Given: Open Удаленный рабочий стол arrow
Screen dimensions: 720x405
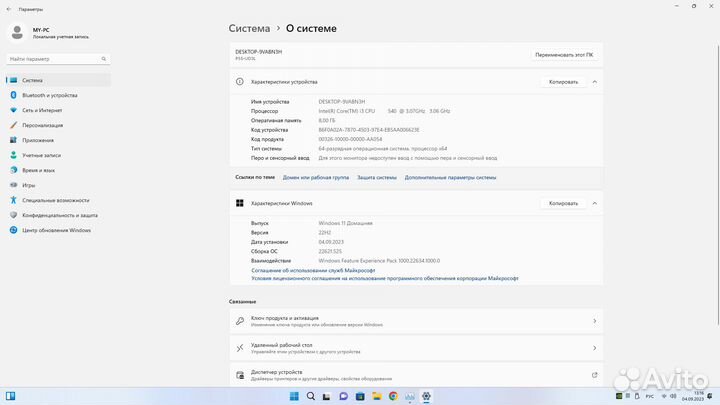Looking at the screenshot, I should [x=595, y=348].
